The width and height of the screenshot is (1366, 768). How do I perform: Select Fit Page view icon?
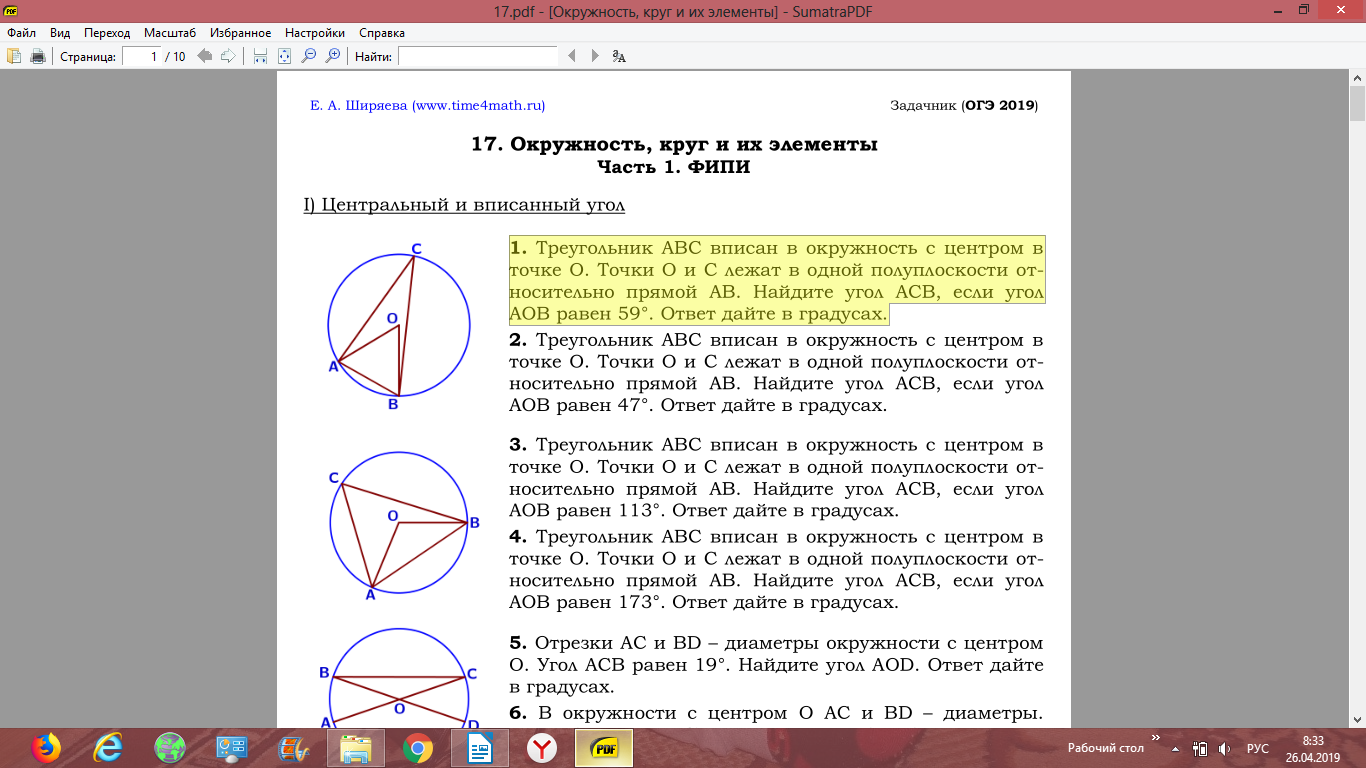tap(284, 56)
